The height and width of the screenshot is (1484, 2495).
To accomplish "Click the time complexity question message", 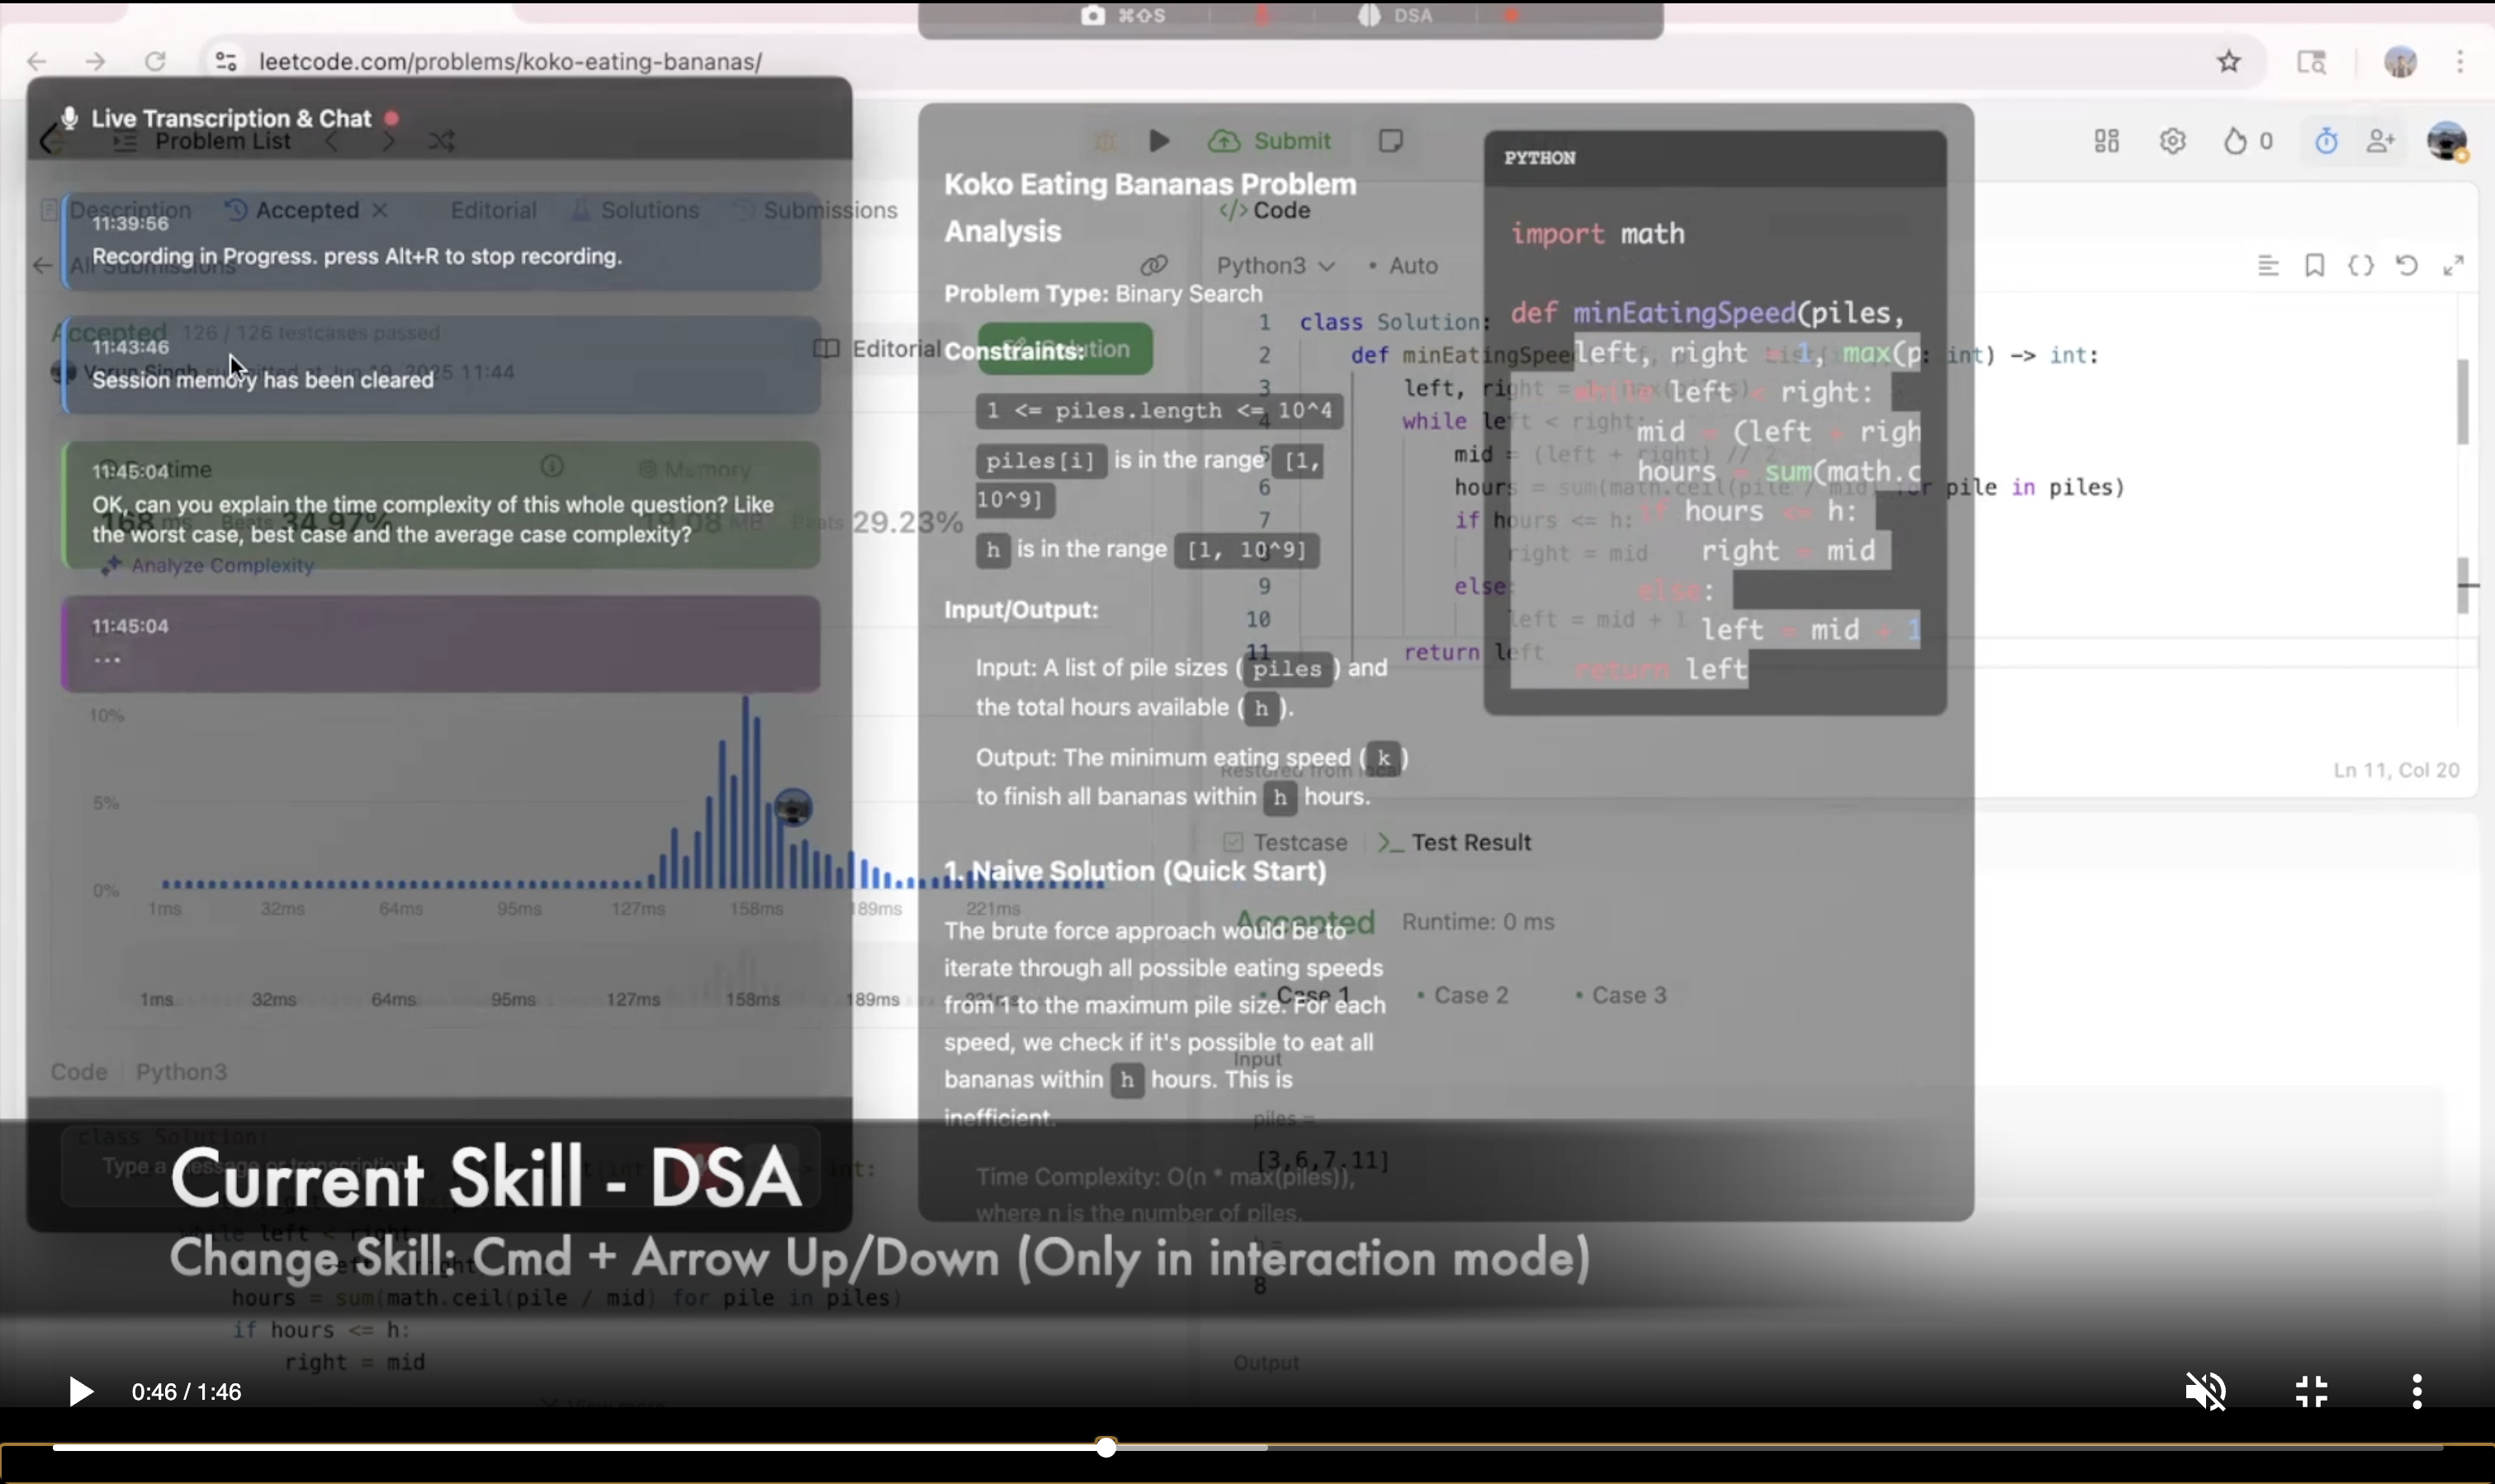I will click(x=441, y=506).
